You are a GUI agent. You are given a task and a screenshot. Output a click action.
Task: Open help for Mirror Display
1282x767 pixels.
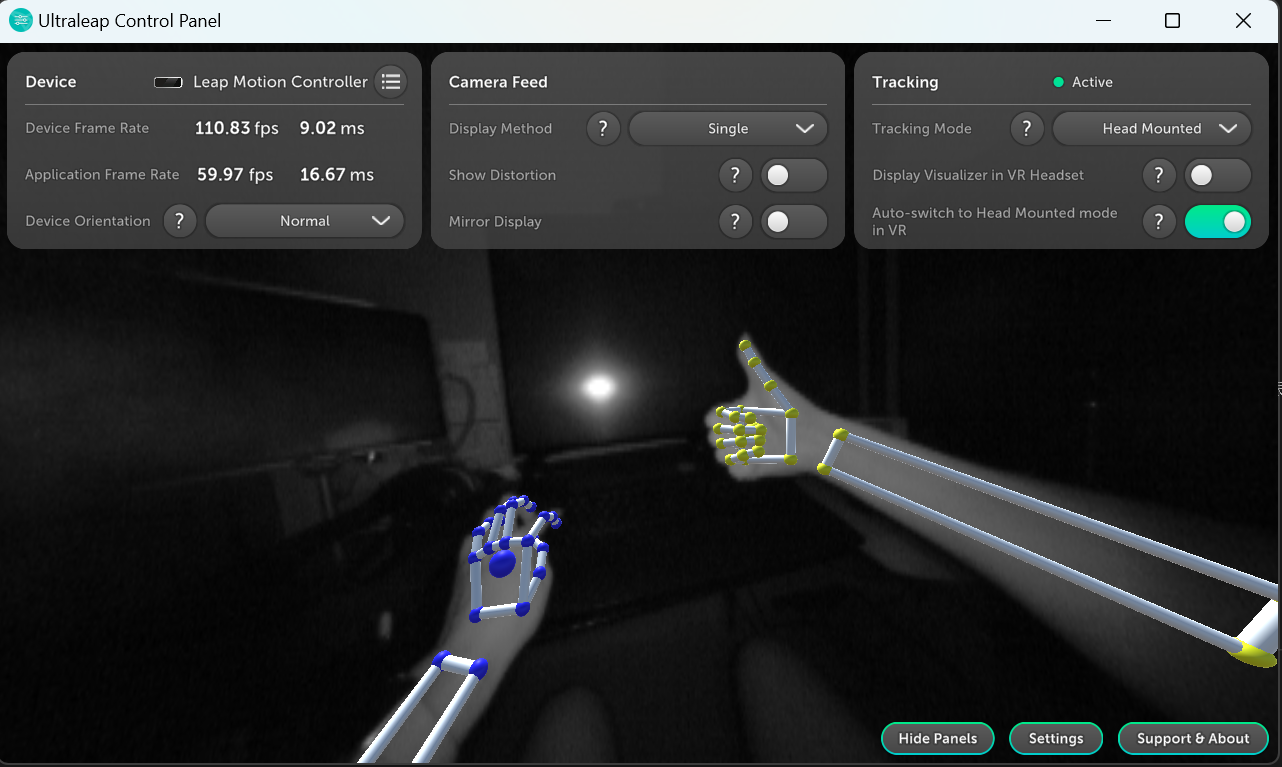click(735, 222)
